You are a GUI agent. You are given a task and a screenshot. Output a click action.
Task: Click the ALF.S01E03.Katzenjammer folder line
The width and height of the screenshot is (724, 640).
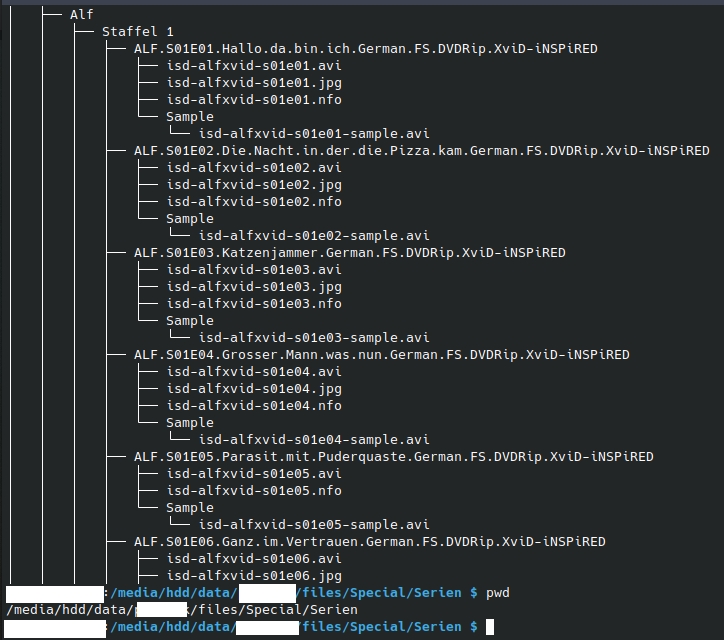(350, 253)
